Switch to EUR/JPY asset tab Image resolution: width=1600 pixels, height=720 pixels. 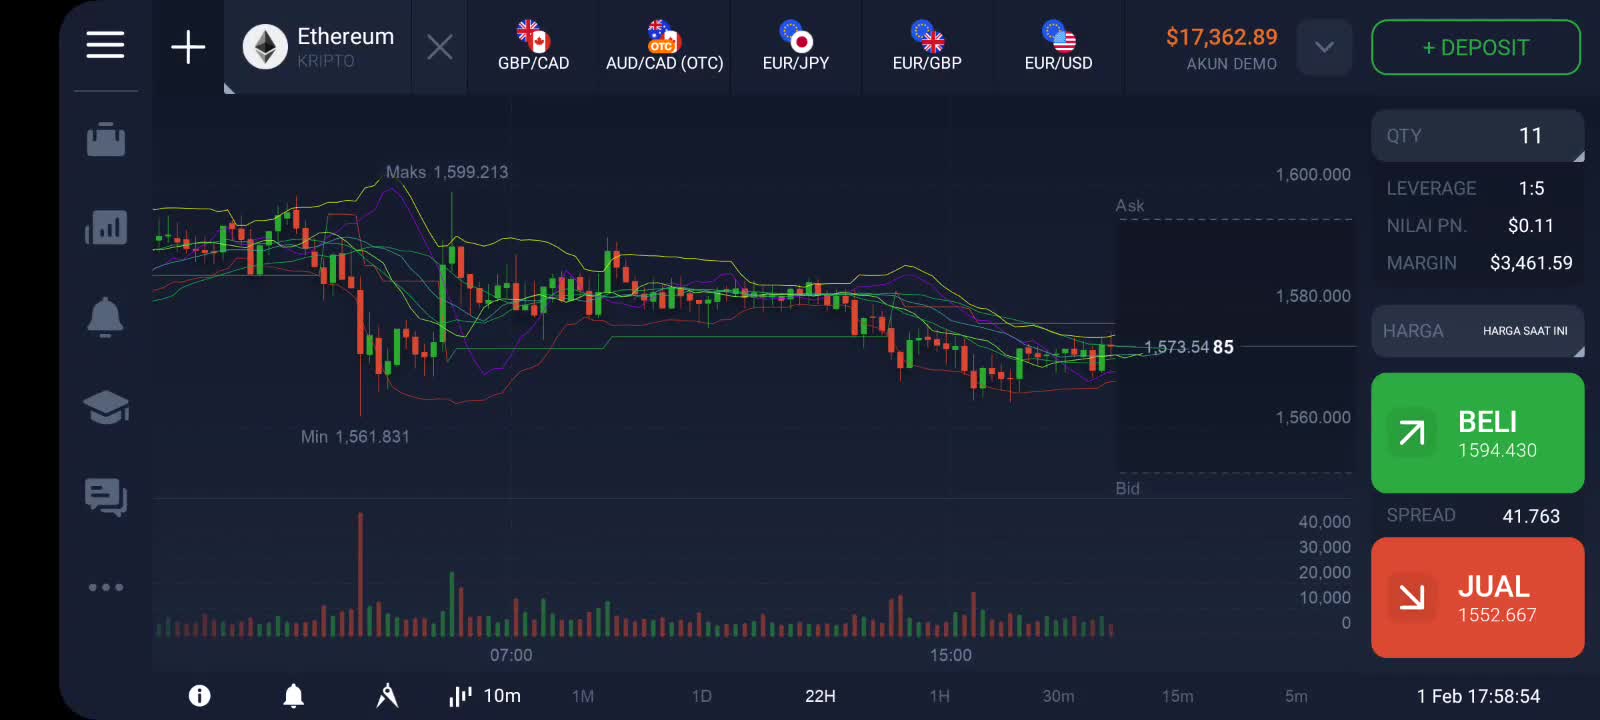coord(796,47)
